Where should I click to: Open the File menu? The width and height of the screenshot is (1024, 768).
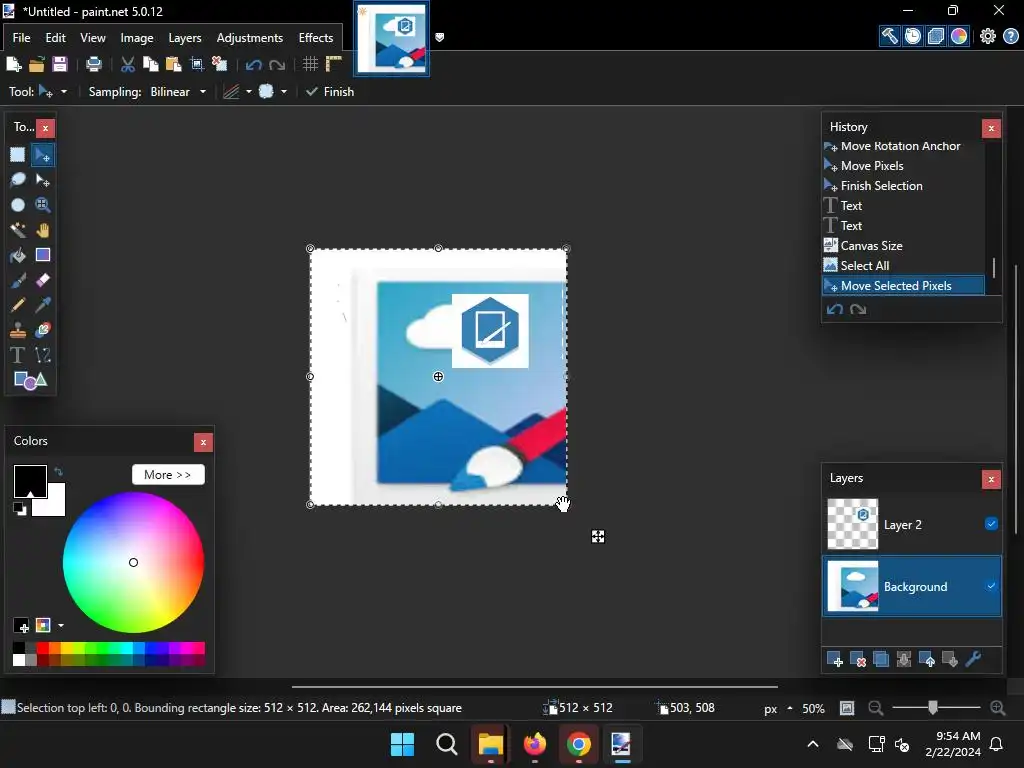(22, 38)
